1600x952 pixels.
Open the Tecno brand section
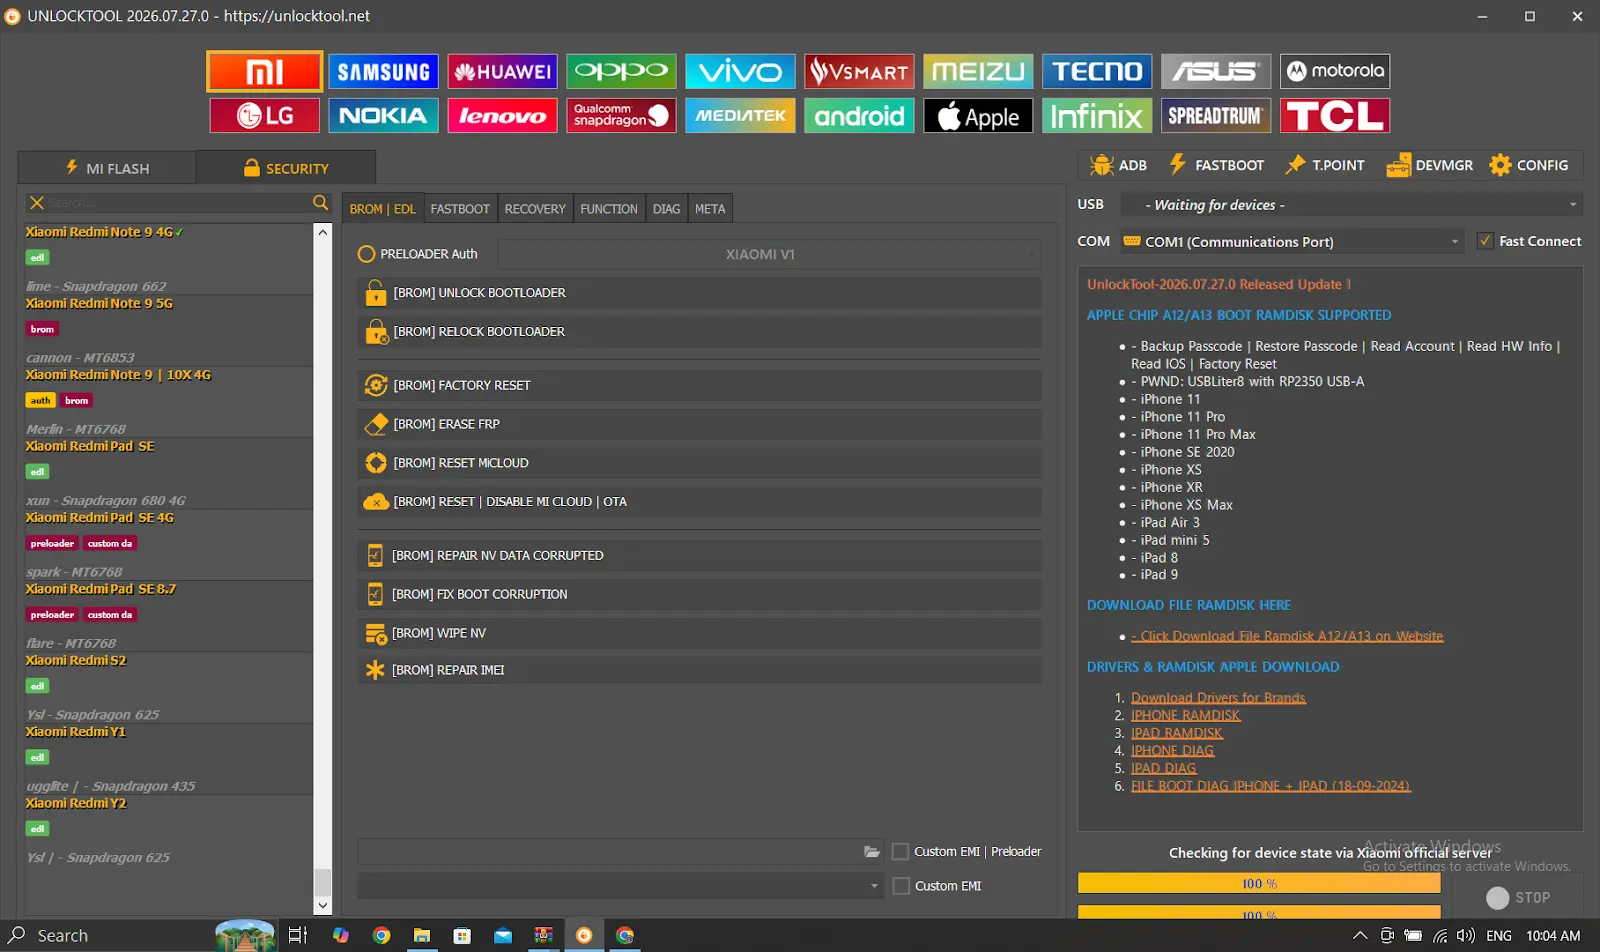tap(1097, 71)
